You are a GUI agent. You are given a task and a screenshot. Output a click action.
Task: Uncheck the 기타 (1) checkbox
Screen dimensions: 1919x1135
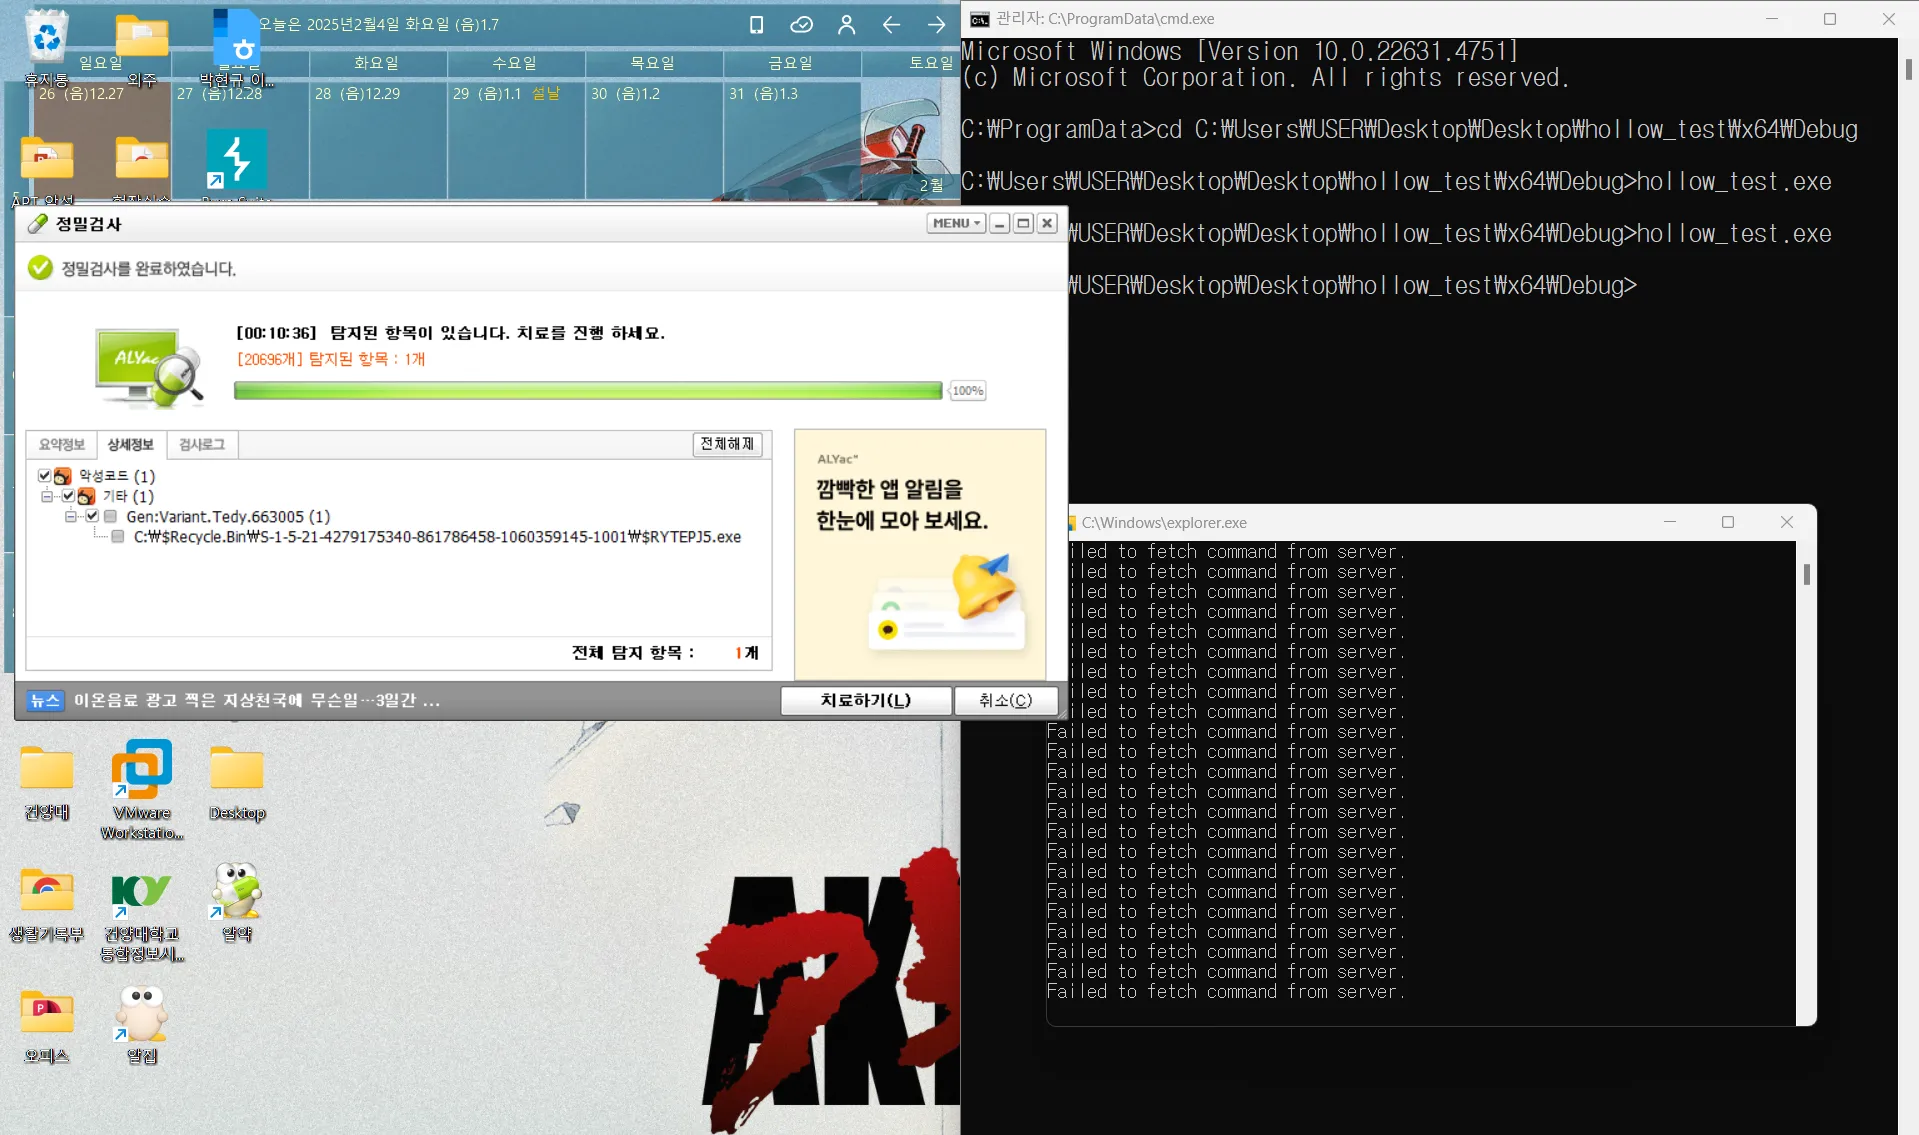pos(68,496)
